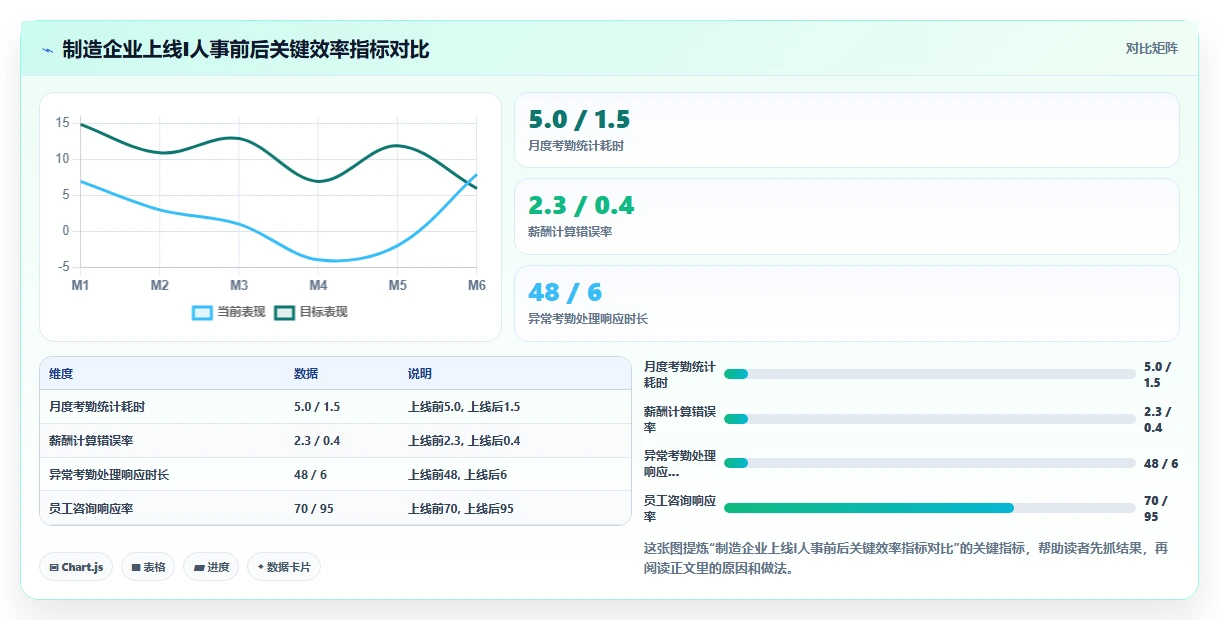Image resolution: width=1219 pixels, height=620 pixels.
Task: Click the 当前表现 light blue legend swatch
Action: [x=202, y=312]
